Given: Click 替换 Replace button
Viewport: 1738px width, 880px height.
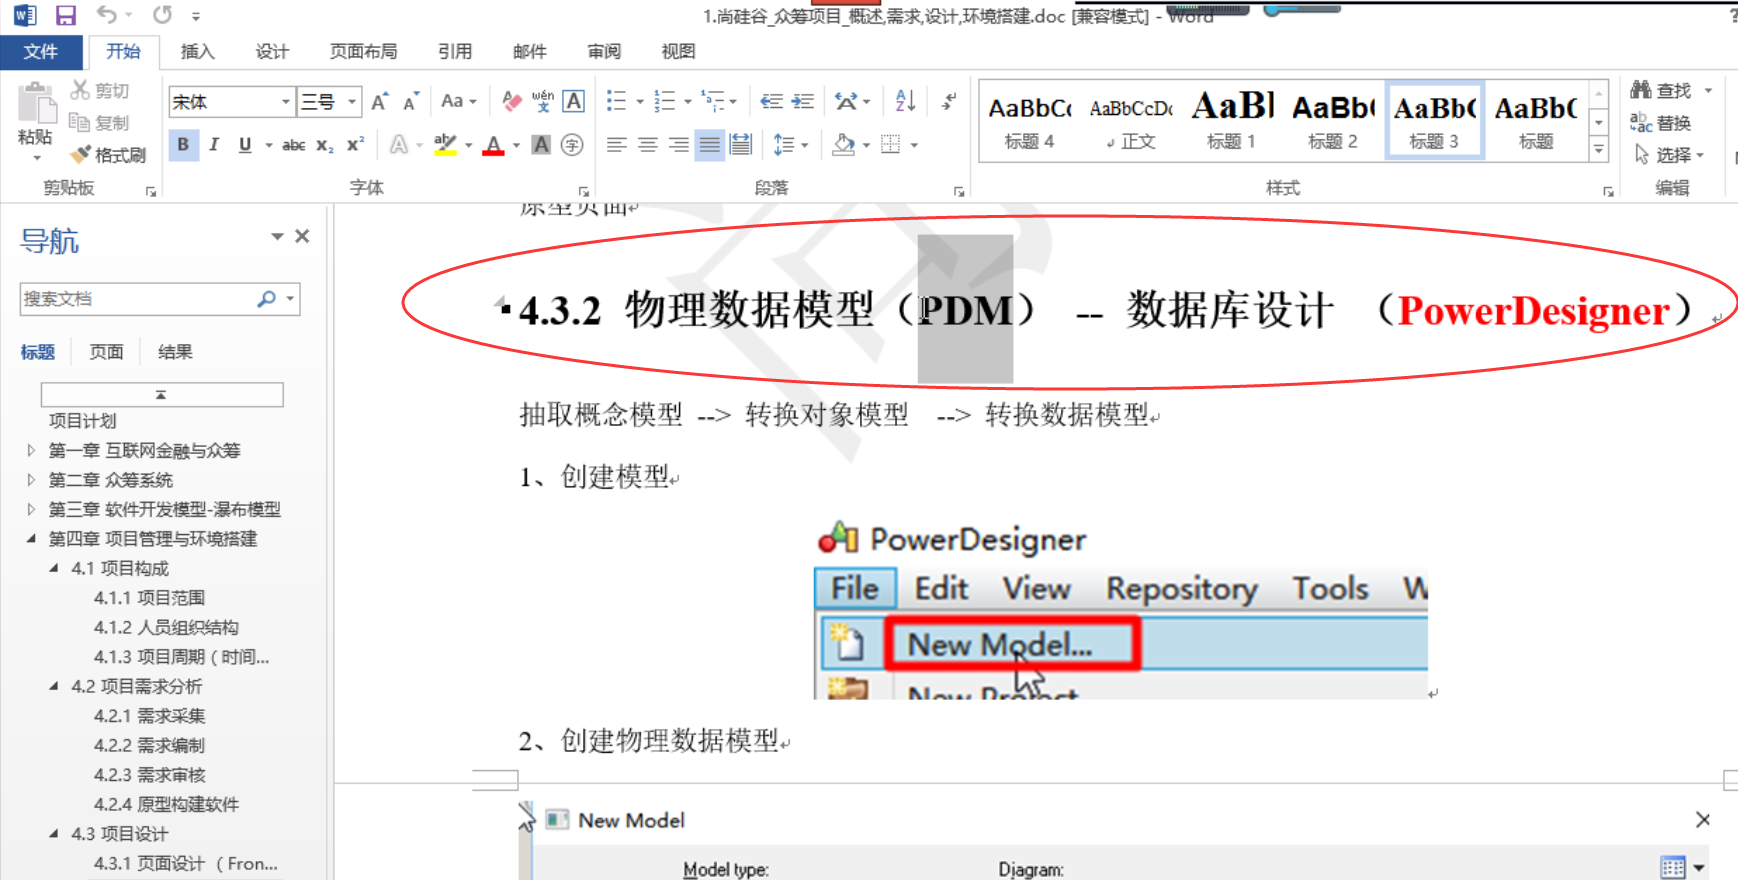Looking at the screenshot, I should coord(1660,123).
